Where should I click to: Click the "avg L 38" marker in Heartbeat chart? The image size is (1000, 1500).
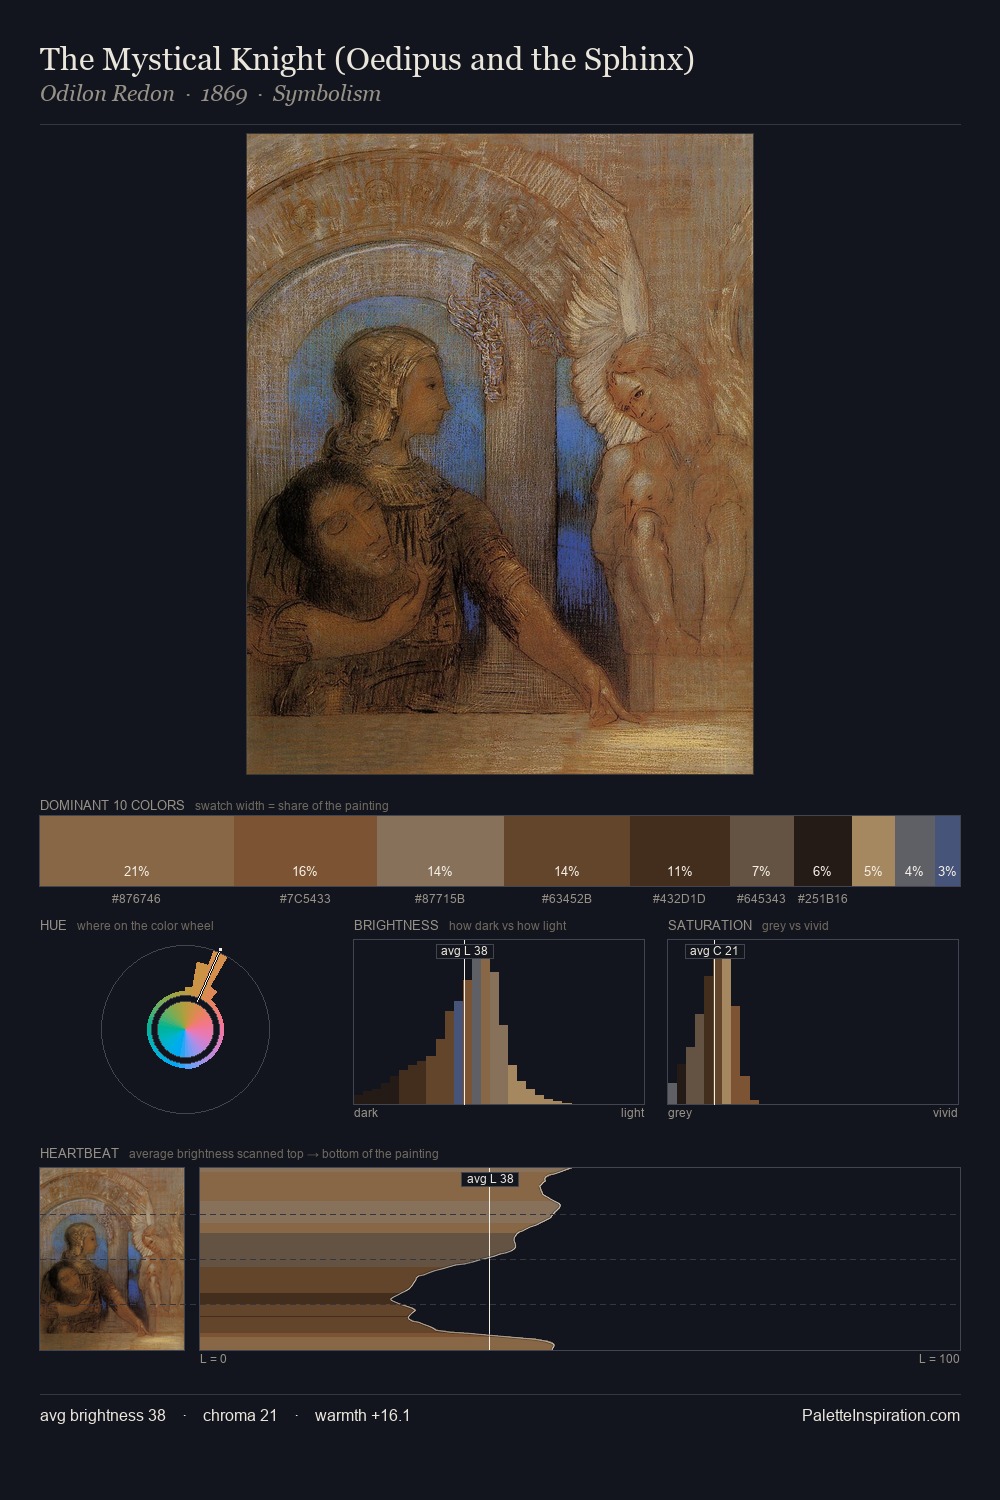click(x=490, y=1179)
